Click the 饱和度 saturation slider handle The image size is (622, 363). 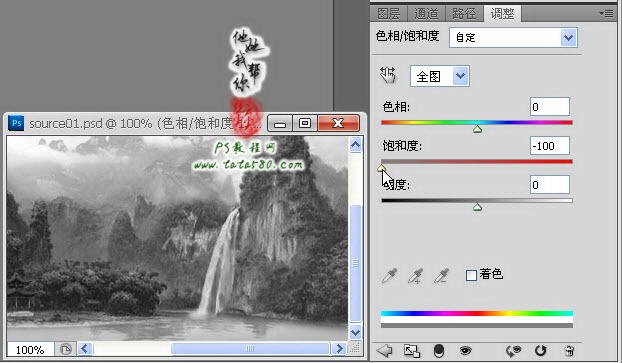tap(381, 168)
